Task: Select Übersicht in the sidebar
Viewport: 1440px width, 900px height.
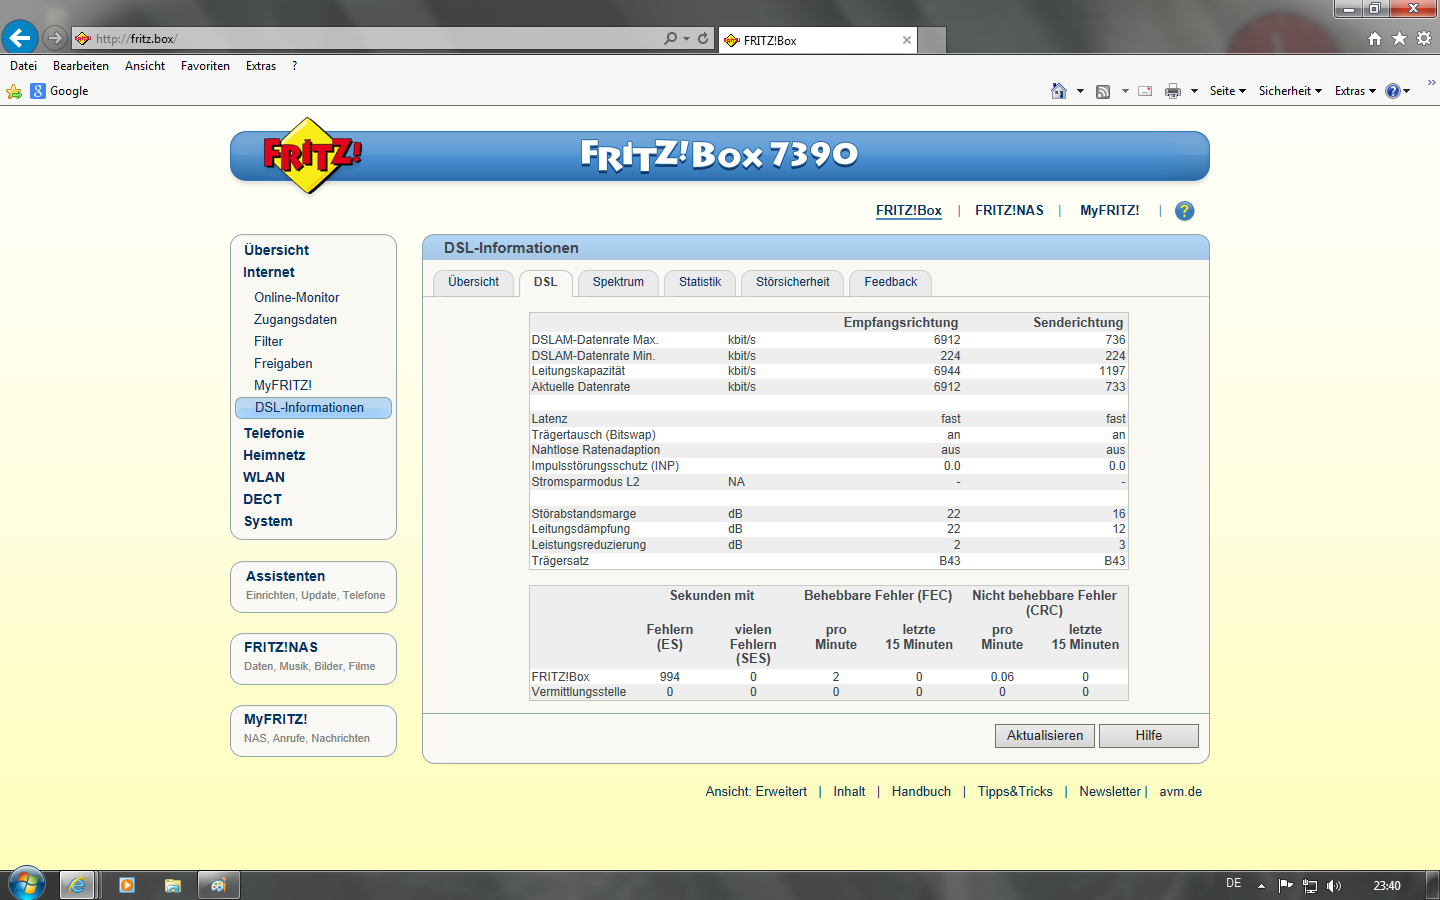Action: pos(276,250)
